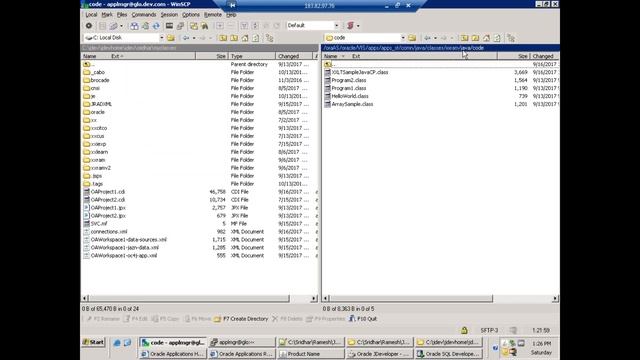The image size is (640, 360).
Task: Refresh remote panel icon
Action: tap(497, 38)
